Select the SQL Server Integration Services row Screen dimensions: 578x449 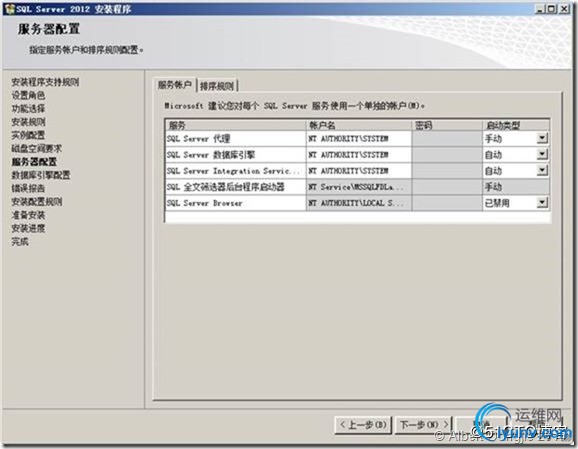coord(357,171)
